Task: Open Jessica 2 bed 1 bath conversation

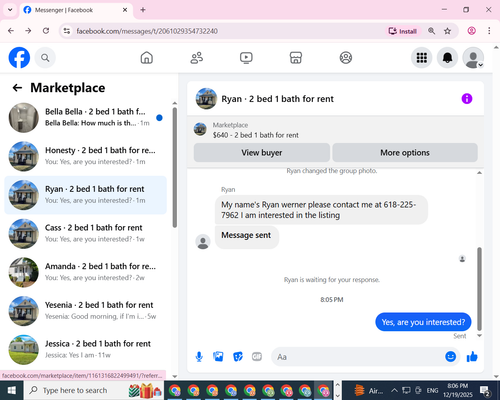Action: [85, 350]
